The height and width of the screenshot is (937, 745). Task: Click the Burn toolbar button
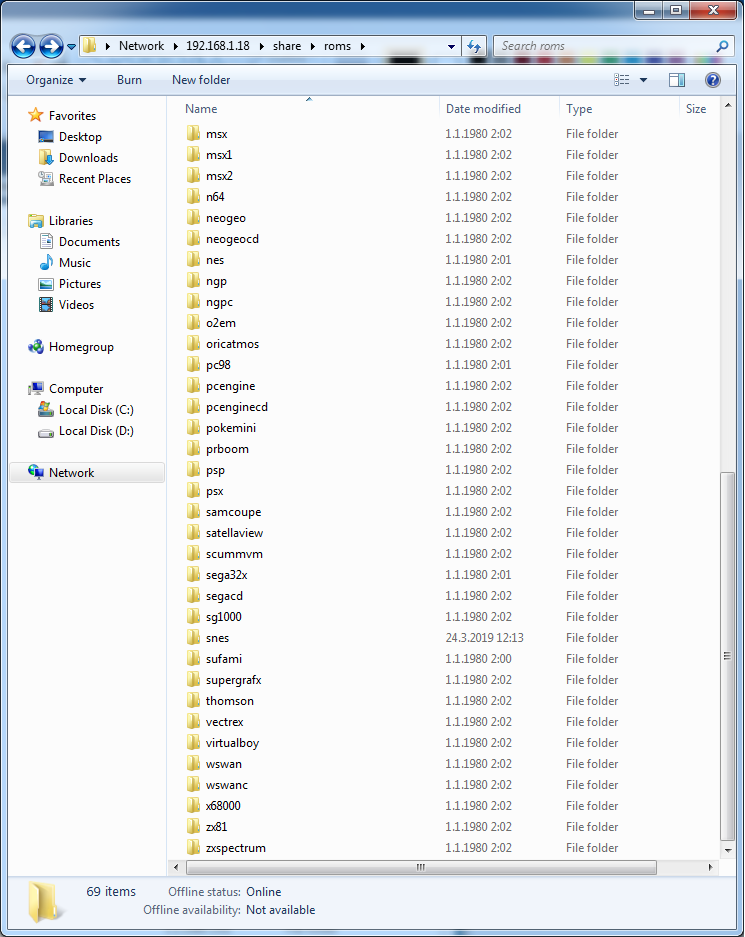[x=129, y=80]
